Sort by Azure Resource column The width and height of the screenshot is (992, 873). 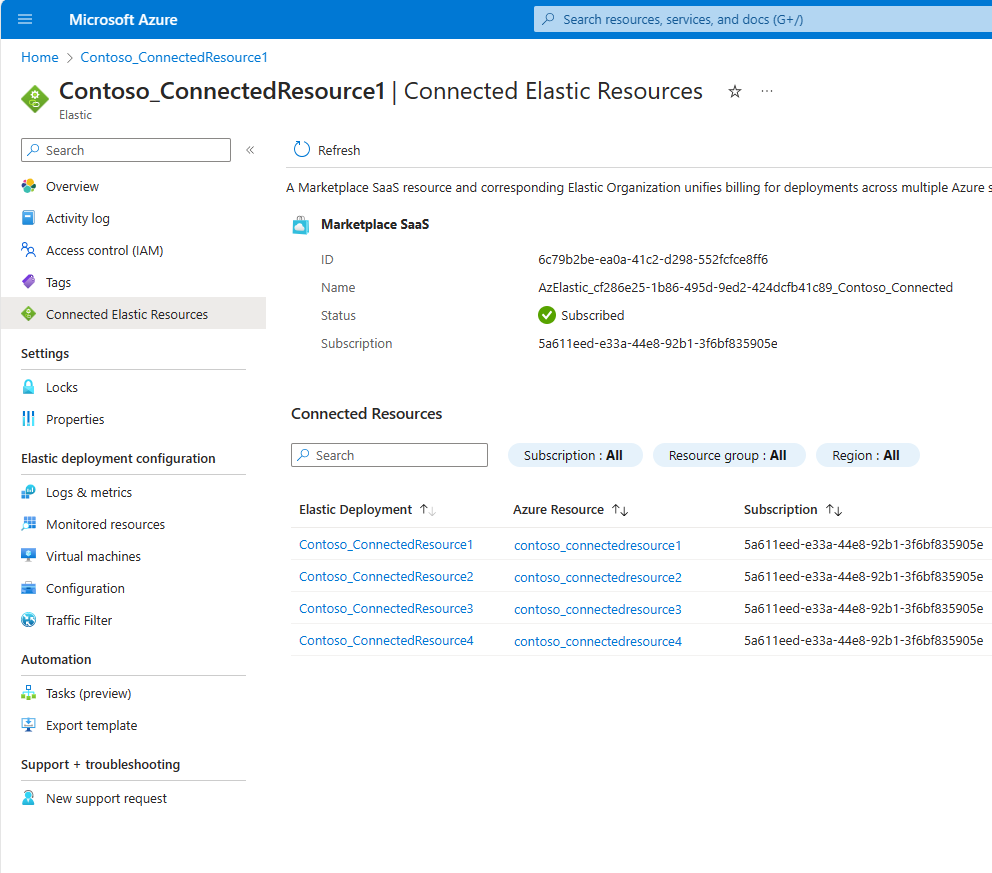point(570,510)
